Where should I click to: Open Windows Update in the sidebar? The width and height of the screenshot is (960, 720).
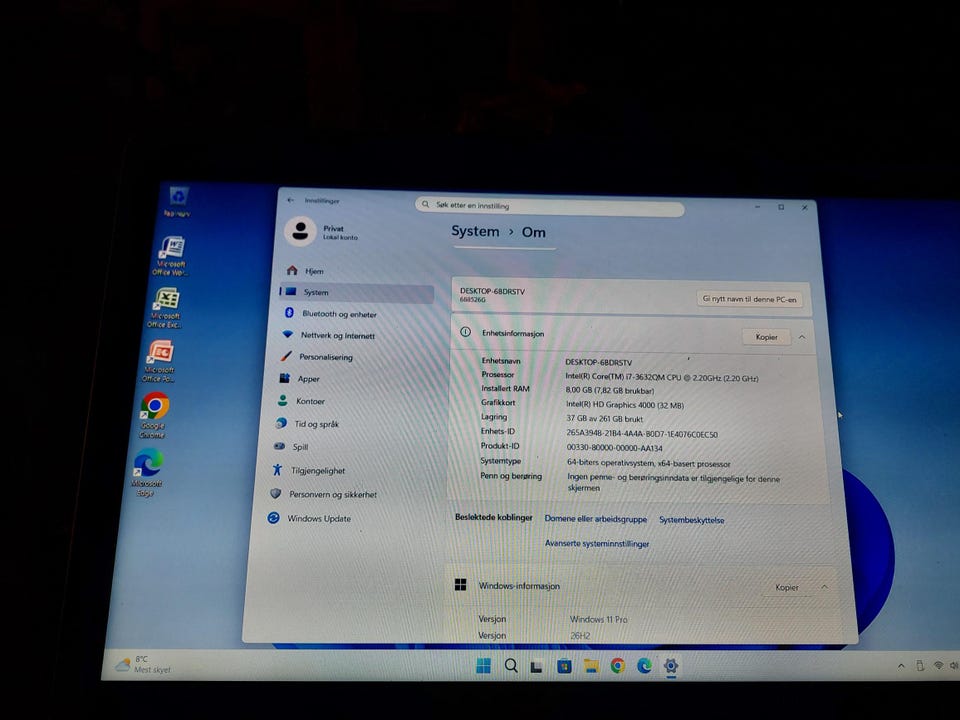coord(342,519)
